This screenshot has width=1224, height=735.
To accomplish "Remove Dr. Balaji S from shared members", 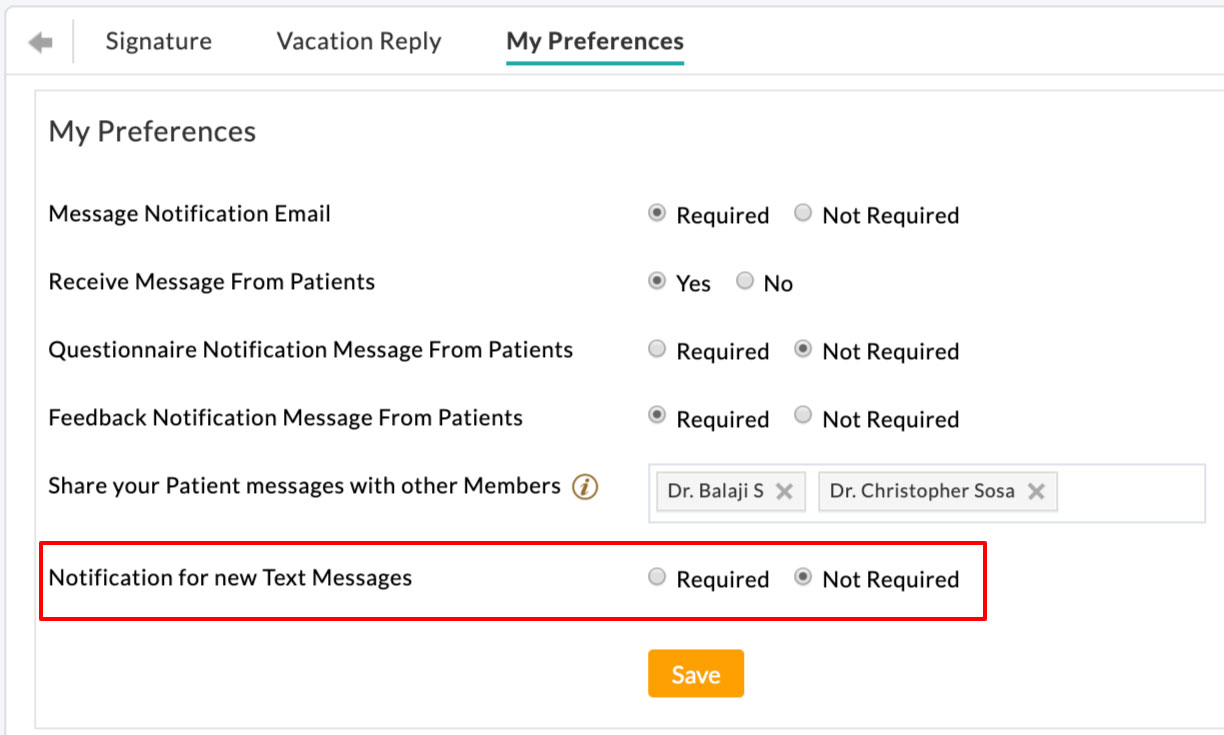I will coord(785,491).
